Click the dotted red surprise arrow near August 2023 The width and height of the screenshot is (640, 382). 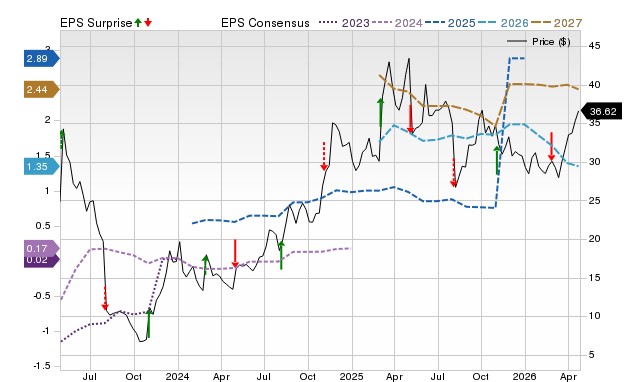(x=105, y=298)
